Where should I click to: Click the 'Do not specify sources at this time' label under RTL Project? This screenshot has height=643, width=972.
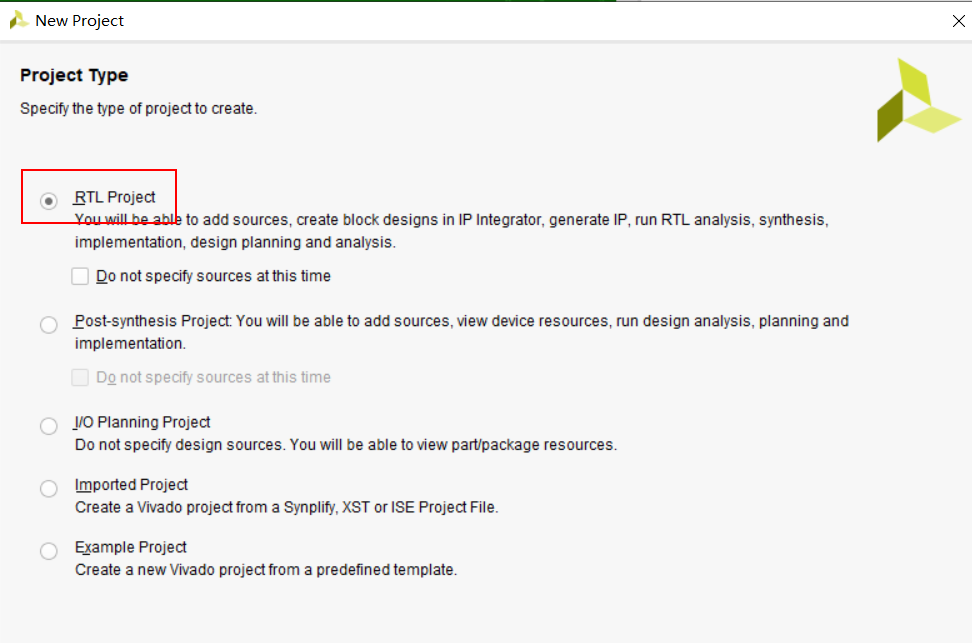213,276
